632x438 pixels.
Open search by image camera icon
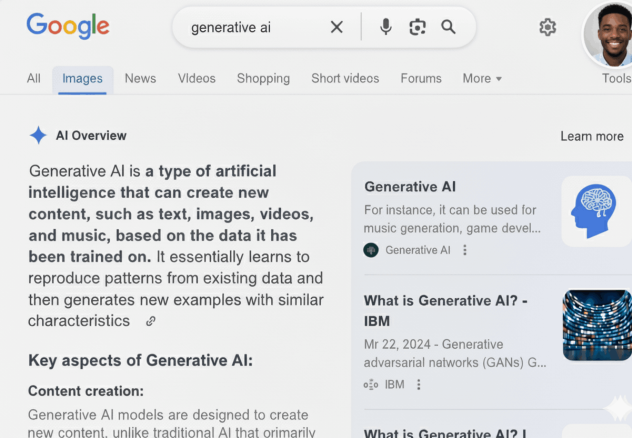[x=417, y=27]
